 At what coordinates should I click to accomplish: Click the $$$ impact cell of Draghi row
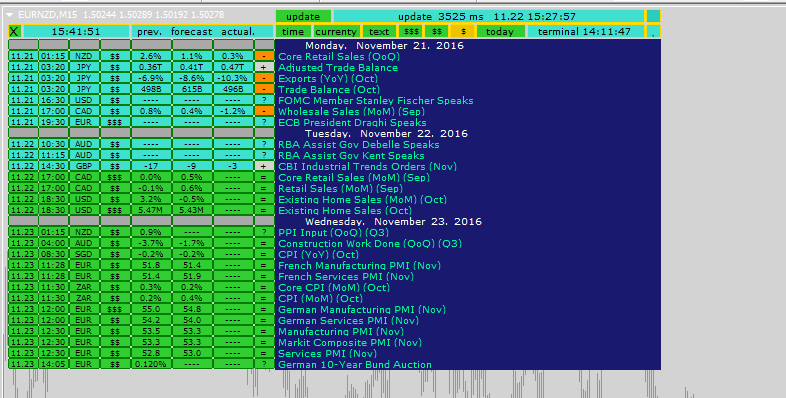tap(115, 122)
